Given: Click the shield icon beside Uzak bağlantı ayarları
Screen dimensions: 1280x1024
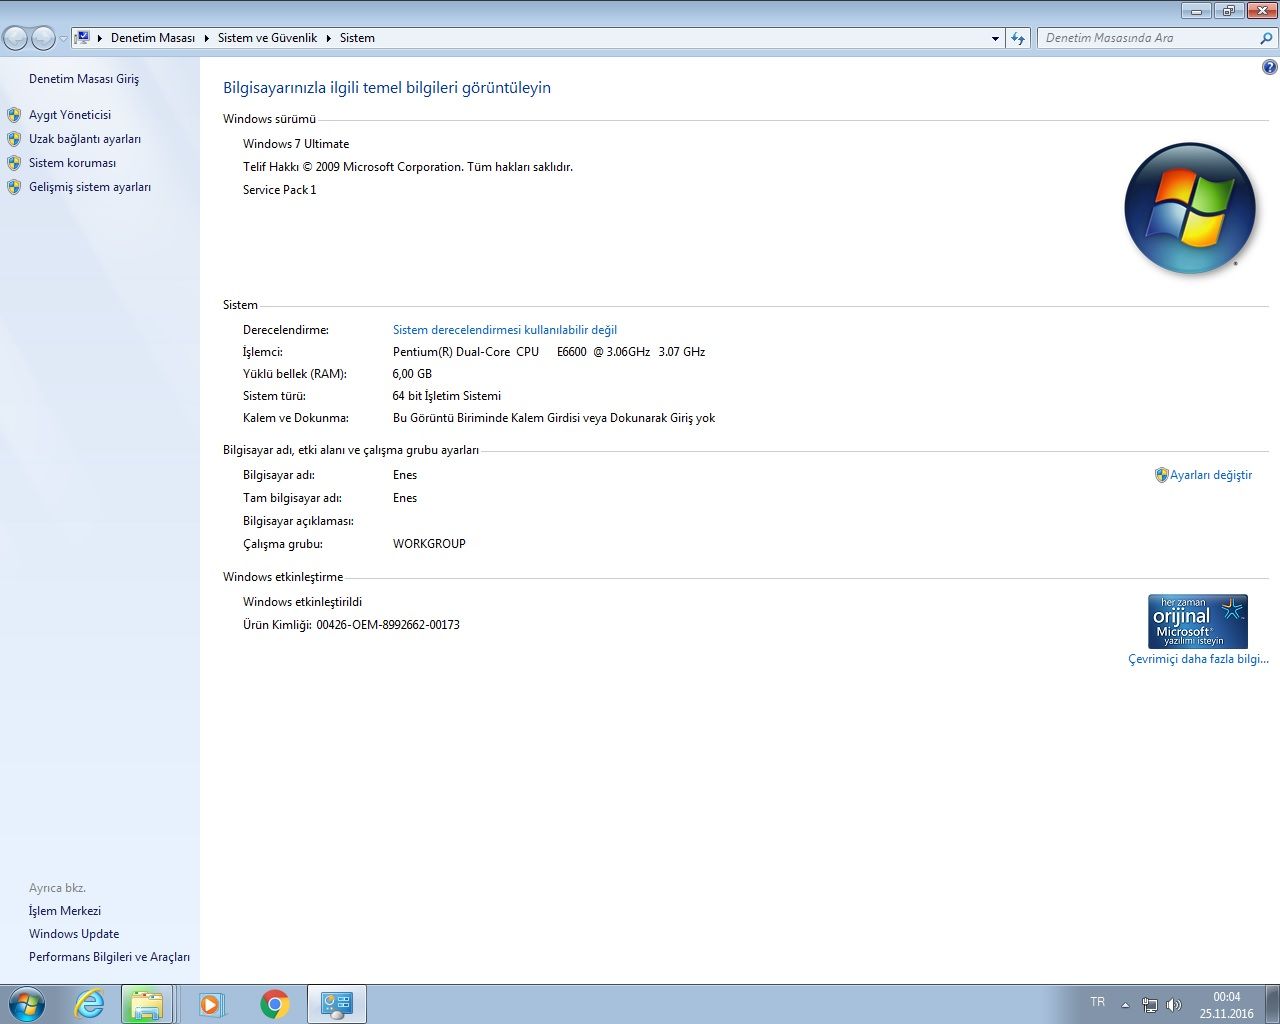Looking at the screenshot, I should coord(14,139).
